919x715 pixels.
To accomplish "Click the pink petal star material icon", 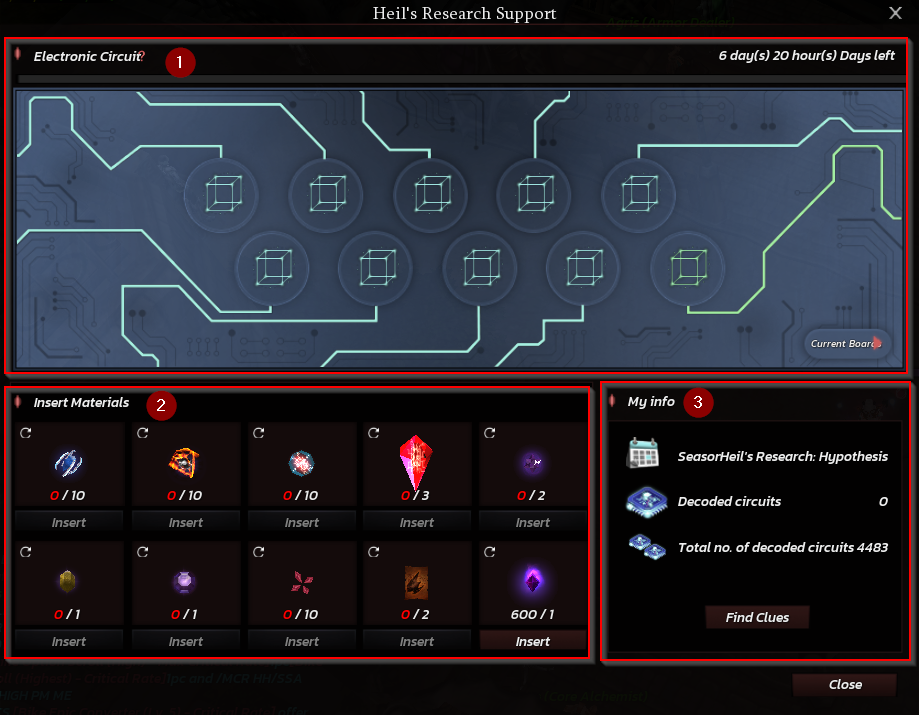I will pyautogui.click(x=302, y=582).
